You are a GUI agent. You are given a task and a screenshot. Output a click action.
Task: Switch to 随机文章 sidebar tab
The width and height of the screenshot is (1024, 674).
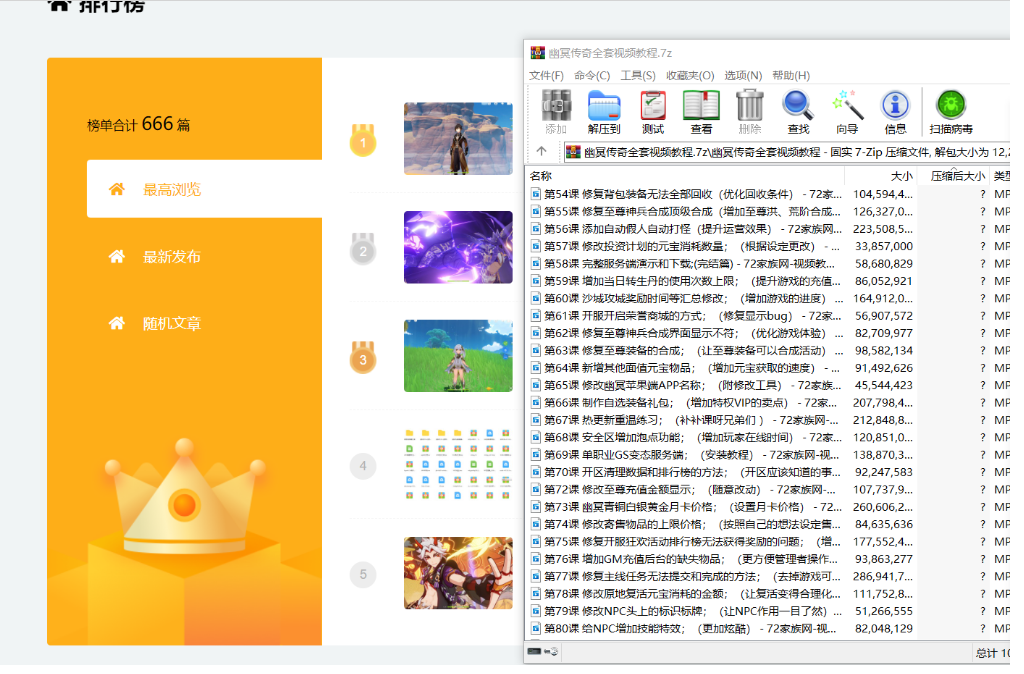click(171, 324)
